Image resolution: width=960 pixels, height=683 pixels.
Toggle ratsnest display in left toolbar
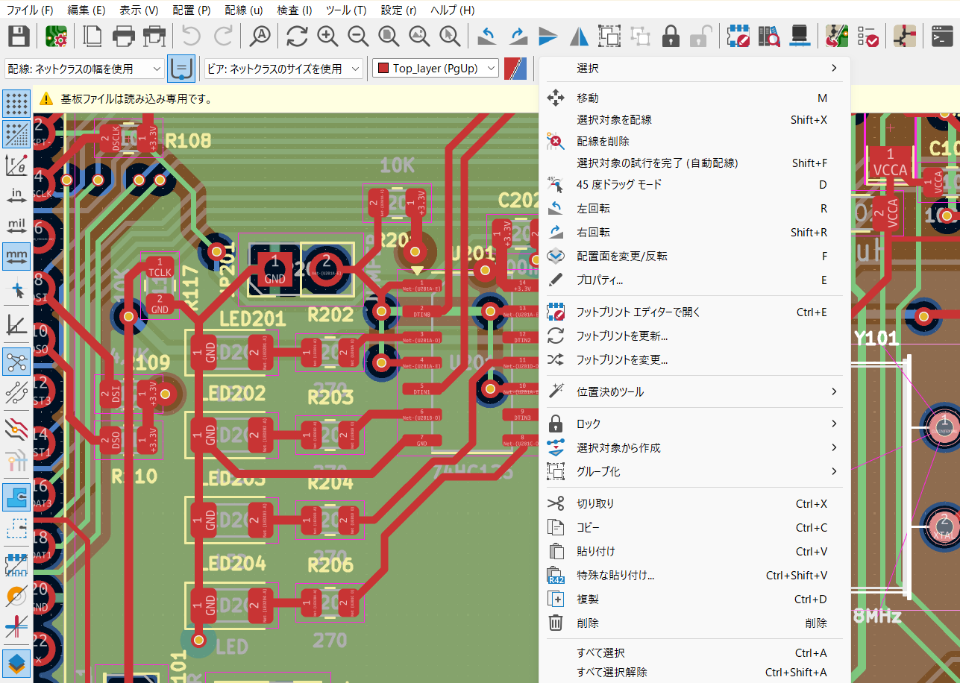[17, 362]
